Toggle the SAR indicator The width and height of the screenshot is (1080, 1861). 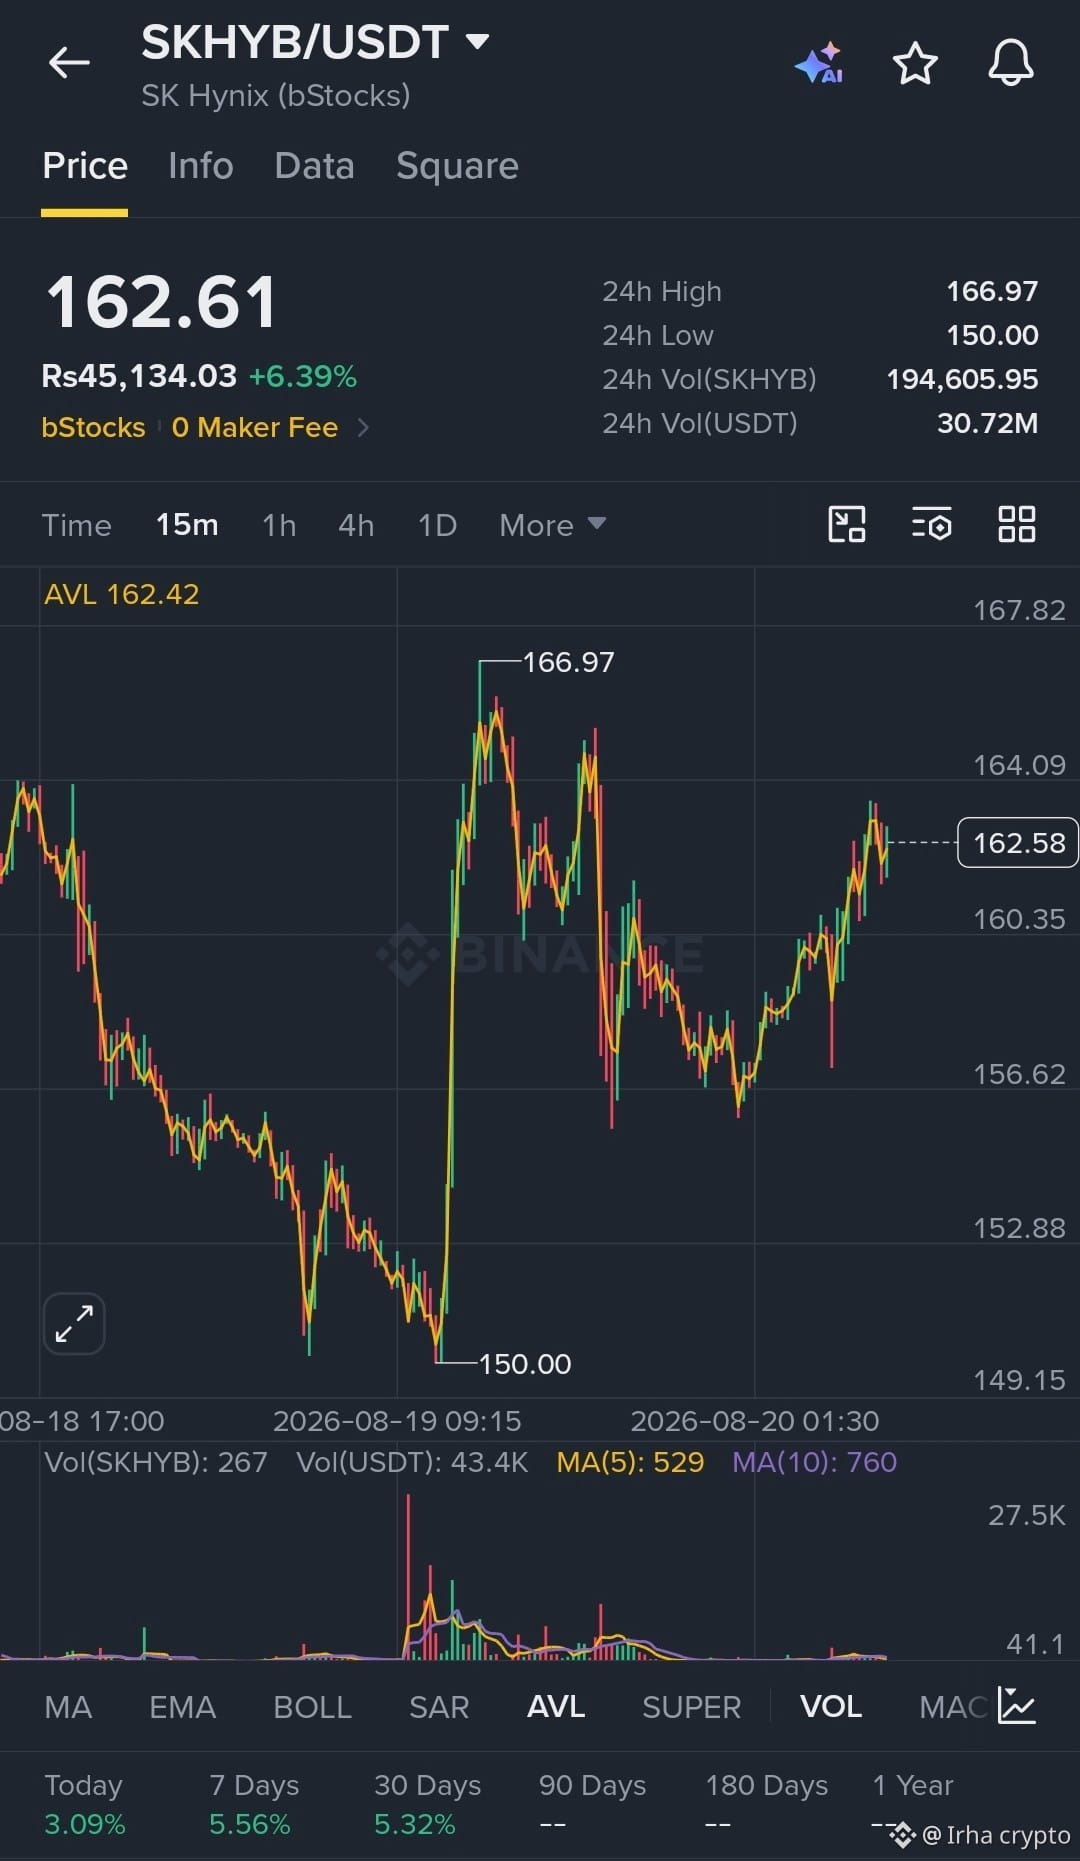439,1707
